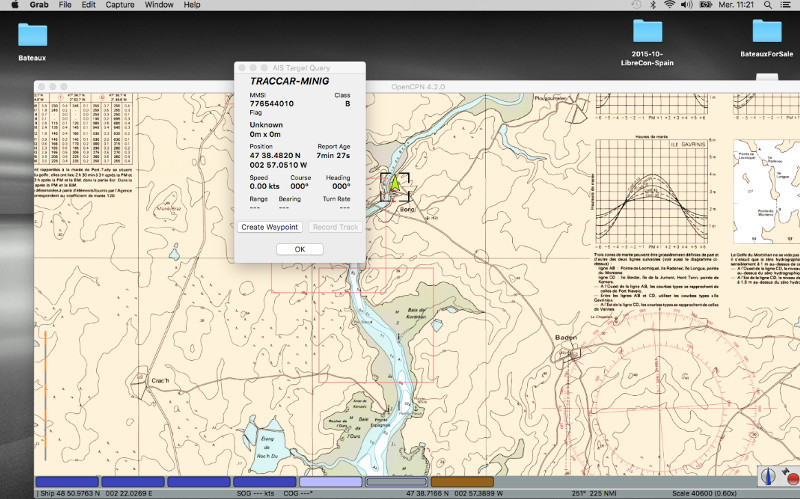Select the light purple chart bar piece
The width and height of the screenshot is (800, 499).
tap(330, 481)
